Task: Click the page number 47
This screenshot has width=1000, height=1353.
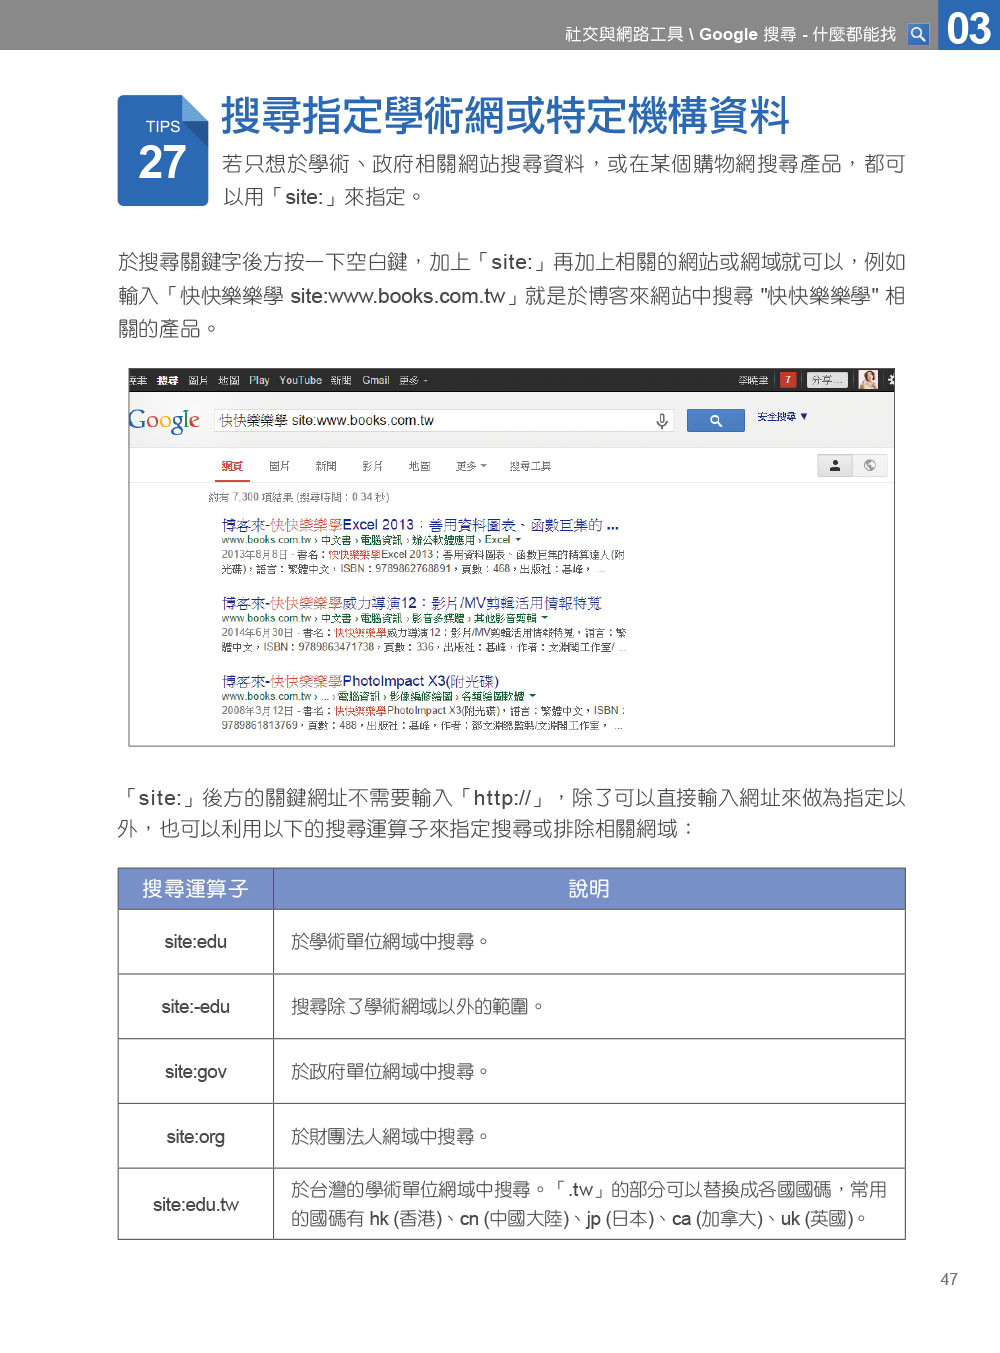Action: click(x=949, y=1279)
